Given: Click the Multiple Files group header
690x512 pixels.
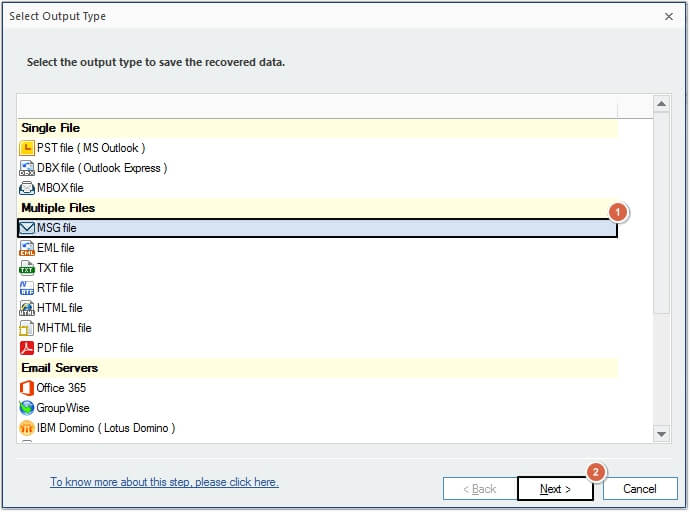Looking at the screenshot, I should point(318,208).
